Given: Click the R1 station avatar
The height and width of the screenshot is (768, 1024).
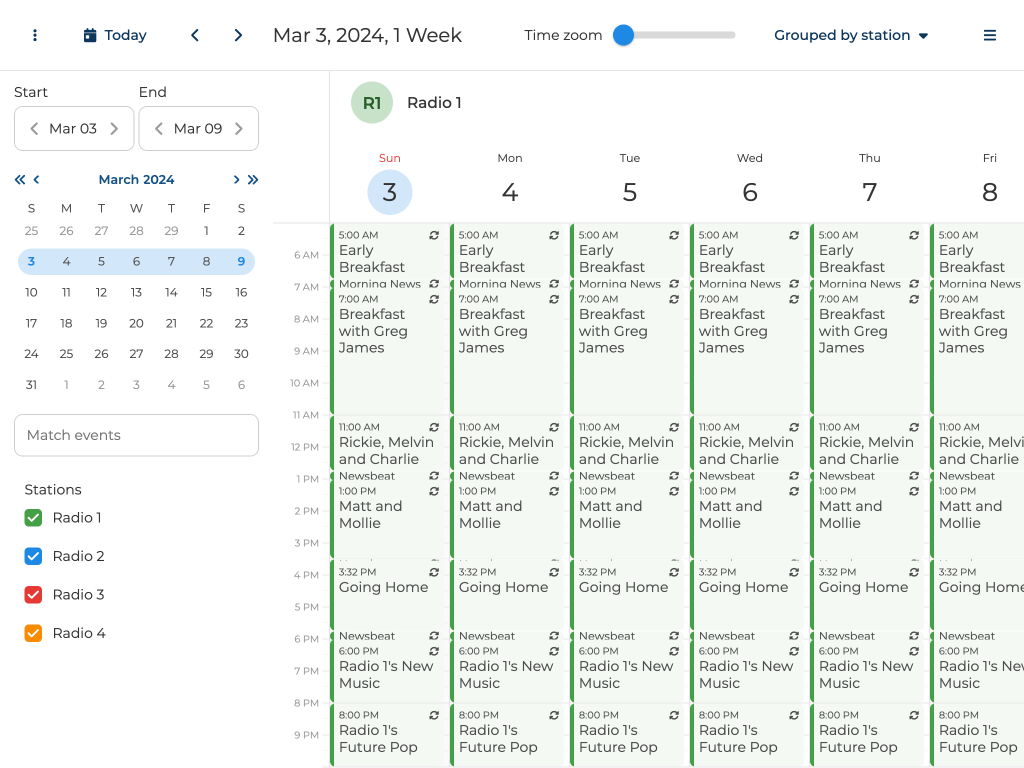Looking at the screenshot, I should pyautogui.click(x=372, y=103).
